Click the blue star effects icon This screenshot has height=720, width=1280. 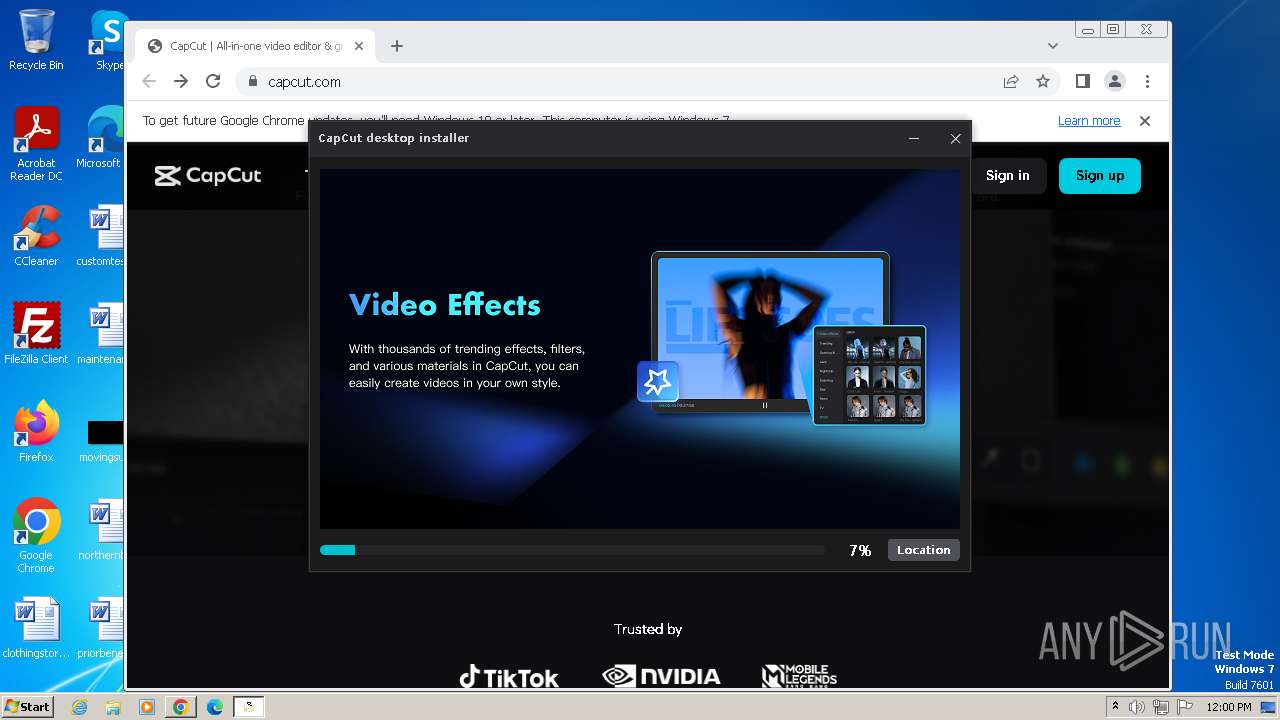click(x=658, y=381)
